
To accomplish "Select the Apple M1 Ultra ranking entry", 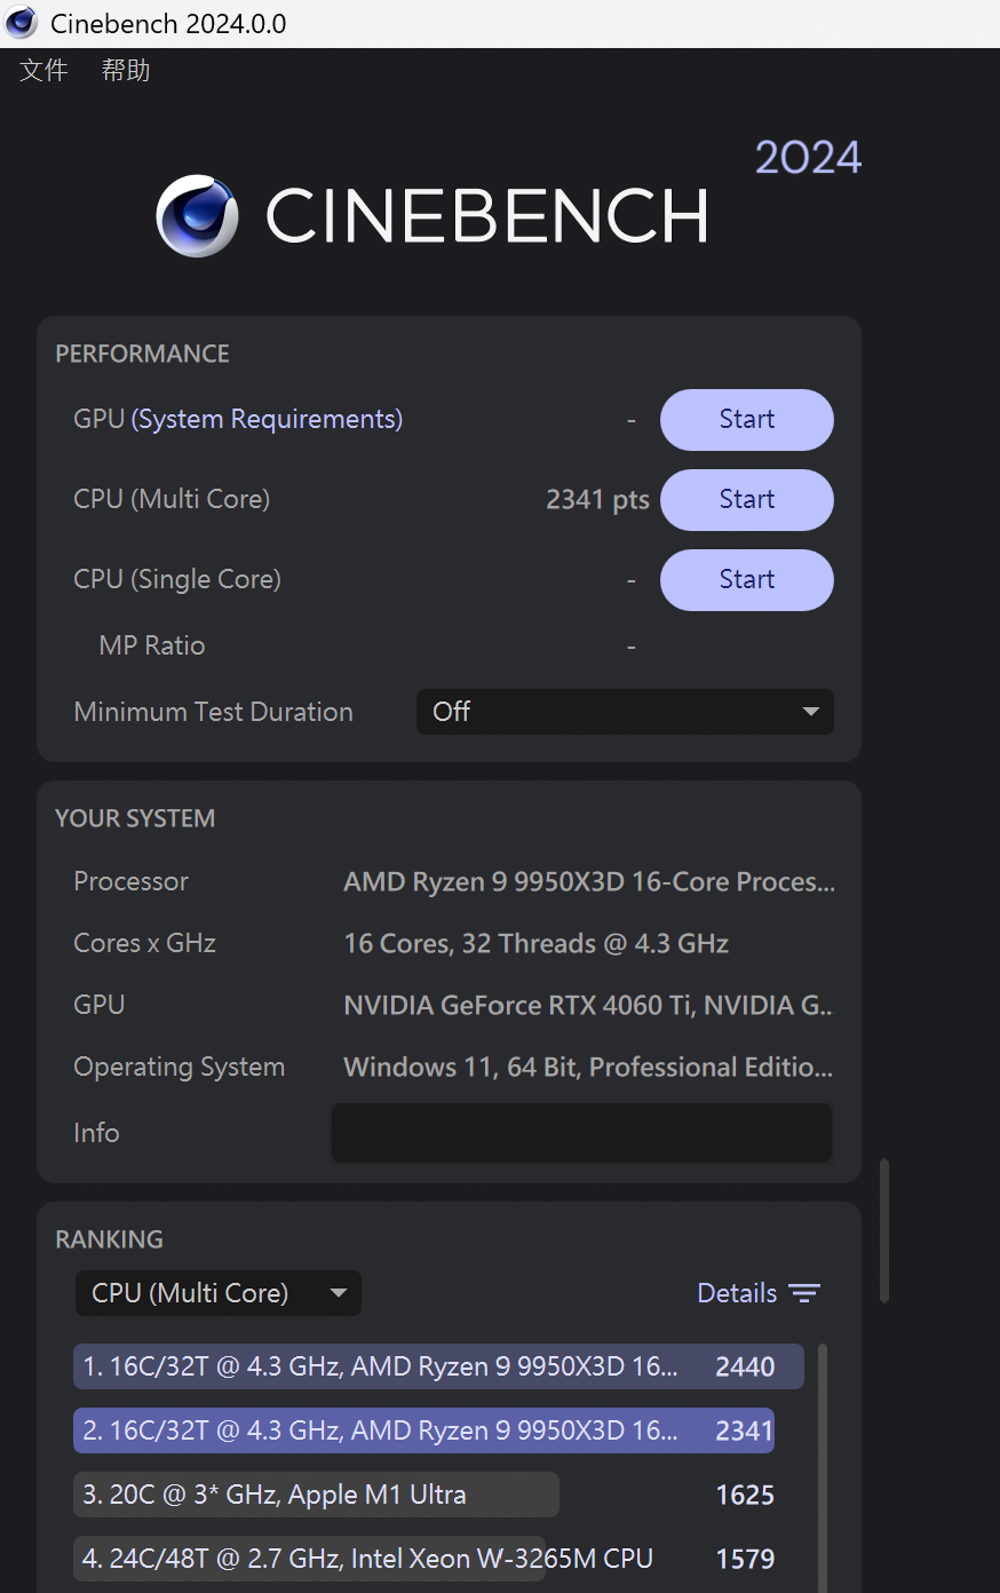I will pos(316,1495).
